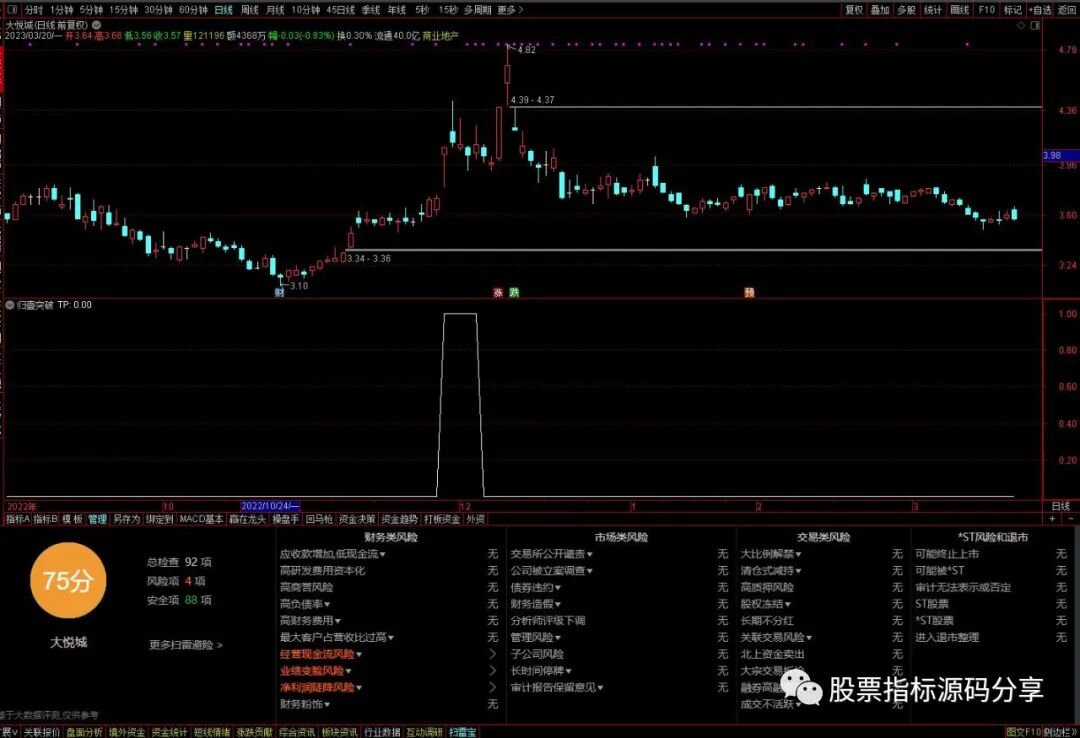Click 更多扫雷避险 link
The width and height of the screenshot is (1080, 738).
(x=186, y=645)
